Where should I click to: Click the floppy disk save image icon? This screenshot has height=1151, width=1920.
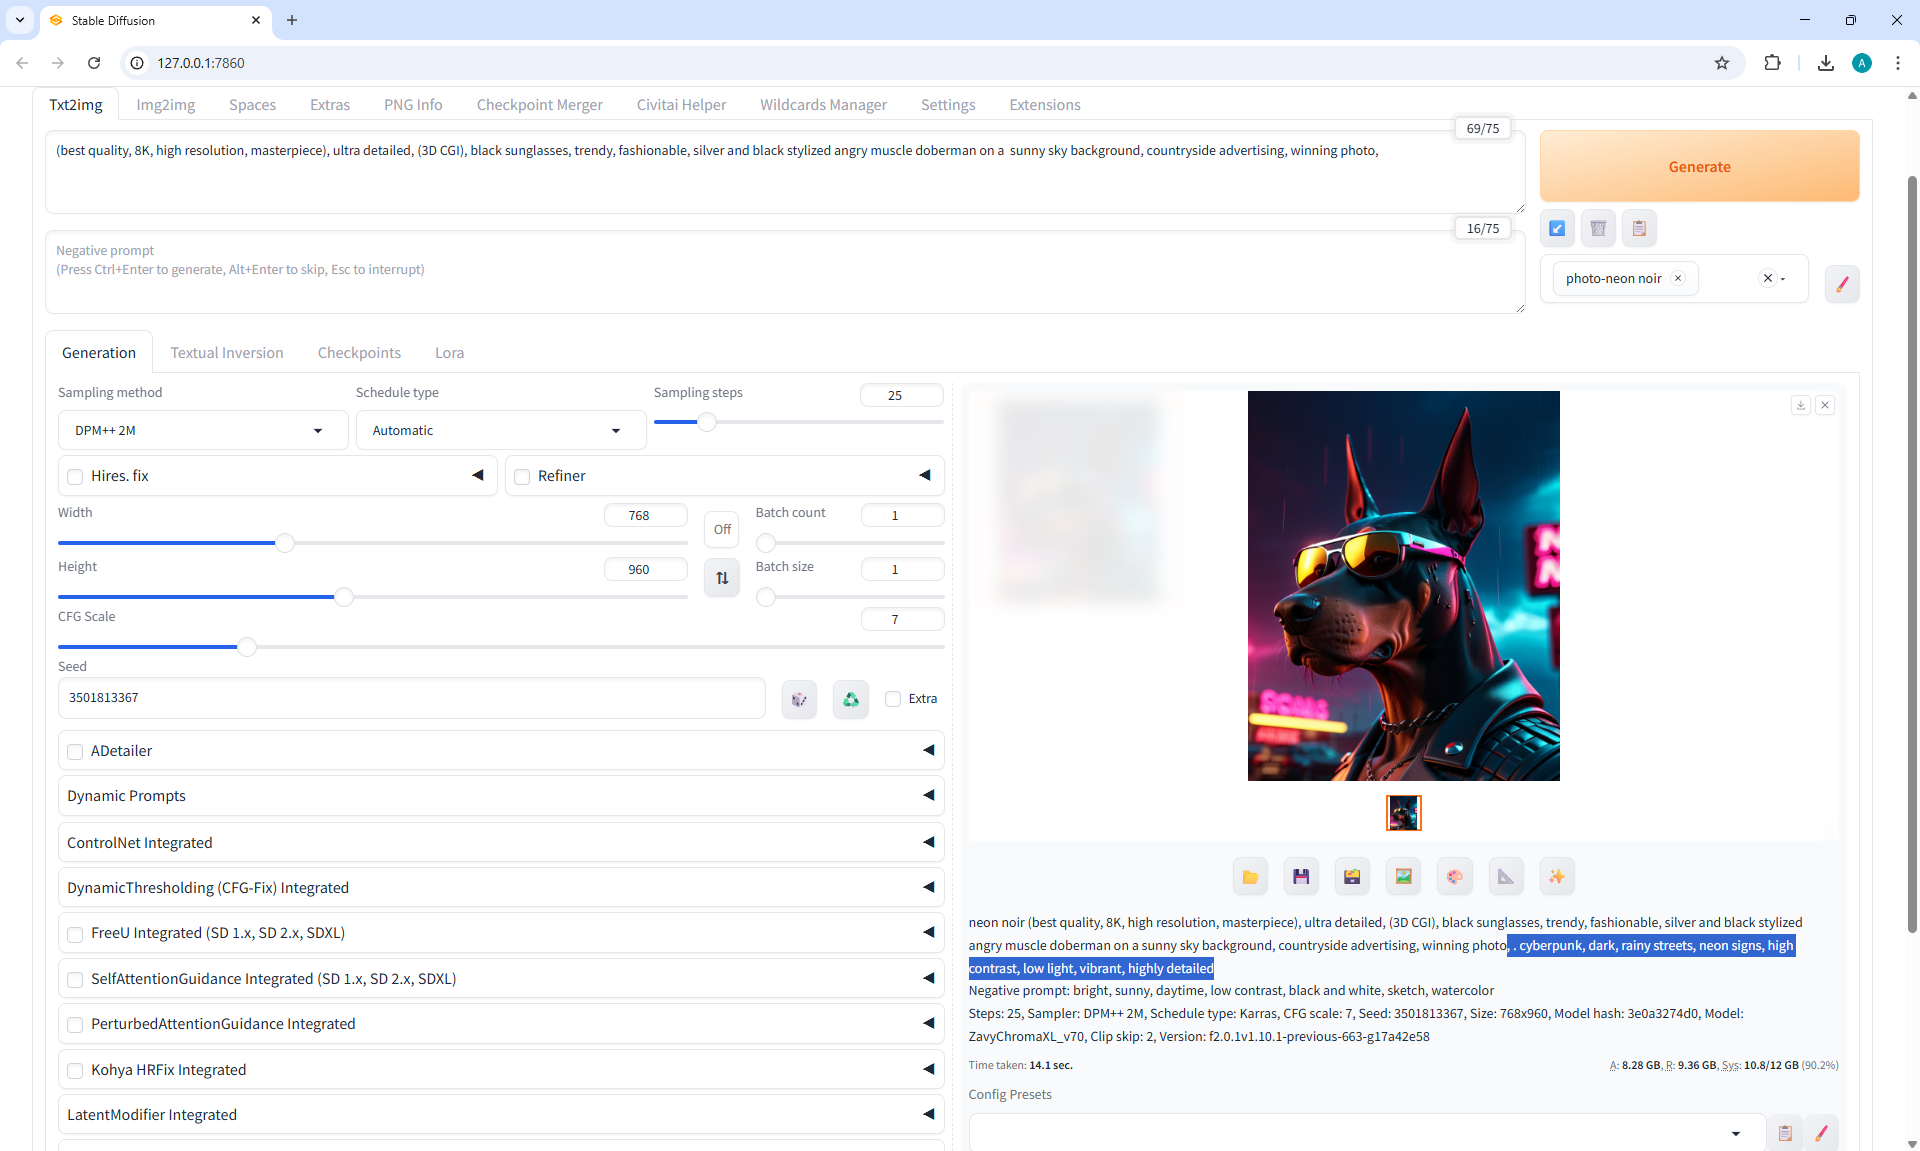coord(1301,877)
